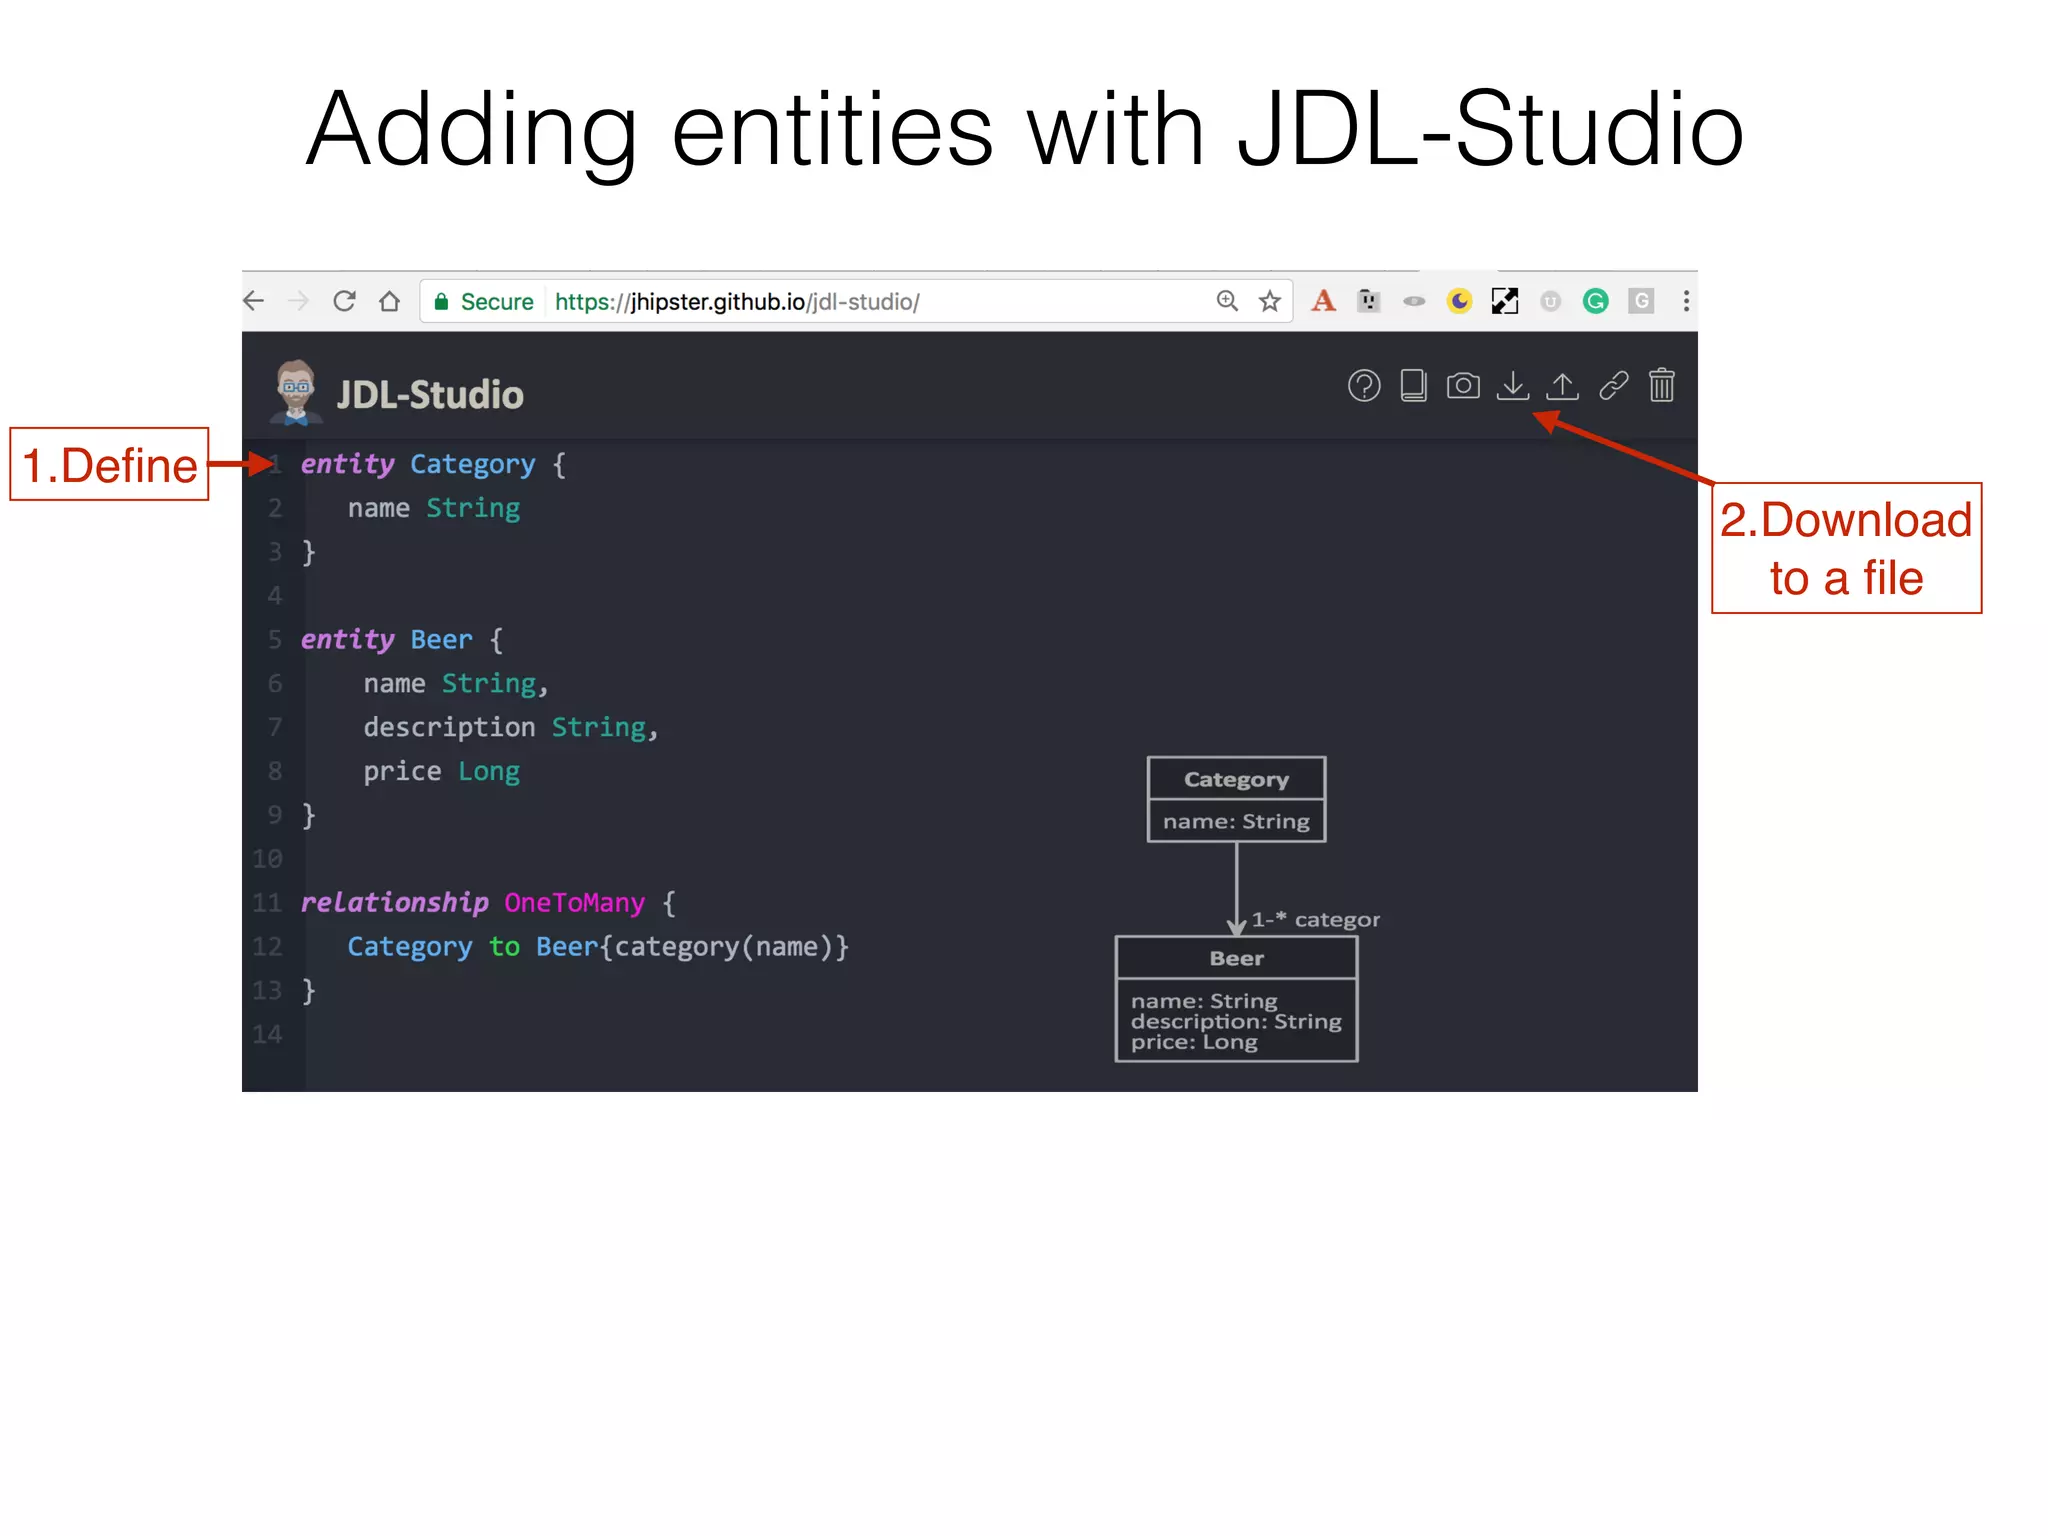
Task: Click the JDL-Studio logo title
Action: (x=429, y=395)
